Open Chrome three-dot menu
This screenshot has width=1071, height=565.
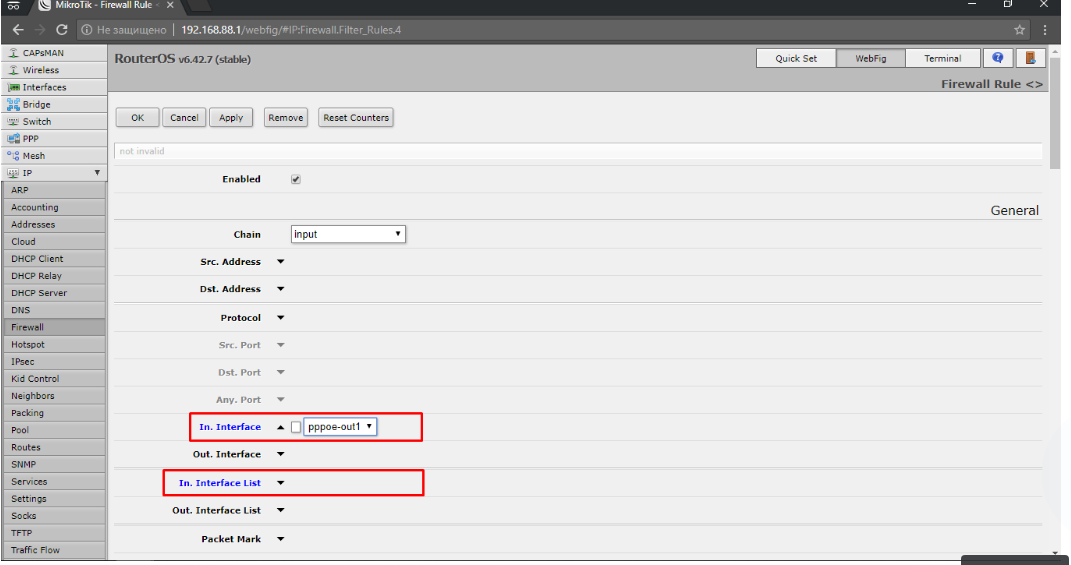click(1045, 29)
